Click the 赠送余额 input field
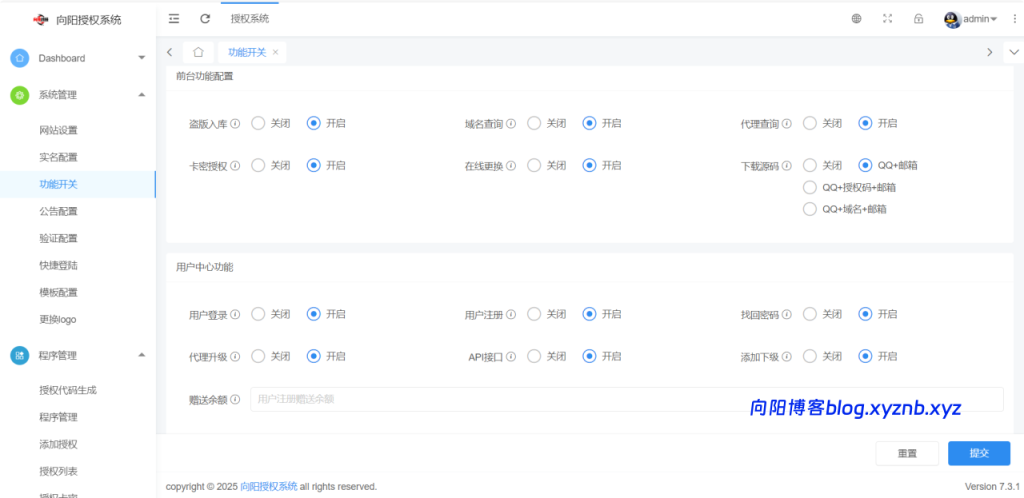 click(625, 399)
